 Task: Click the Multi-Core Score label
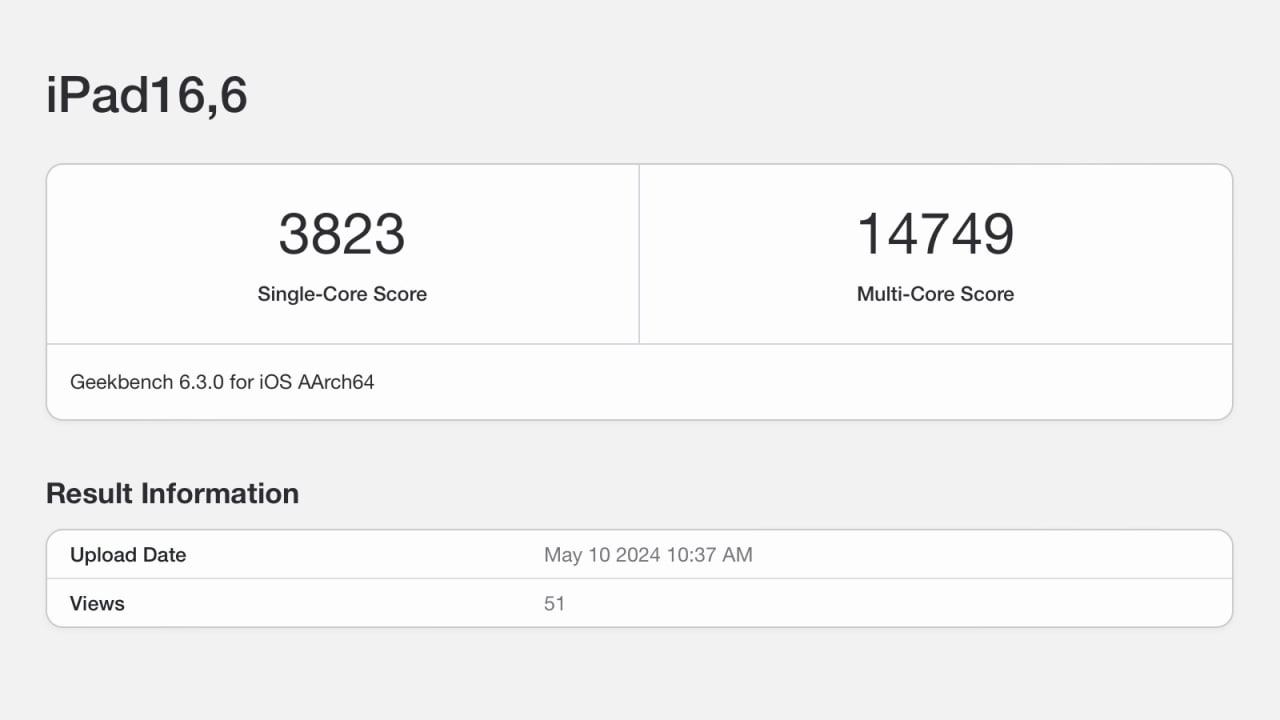point(935,294)
